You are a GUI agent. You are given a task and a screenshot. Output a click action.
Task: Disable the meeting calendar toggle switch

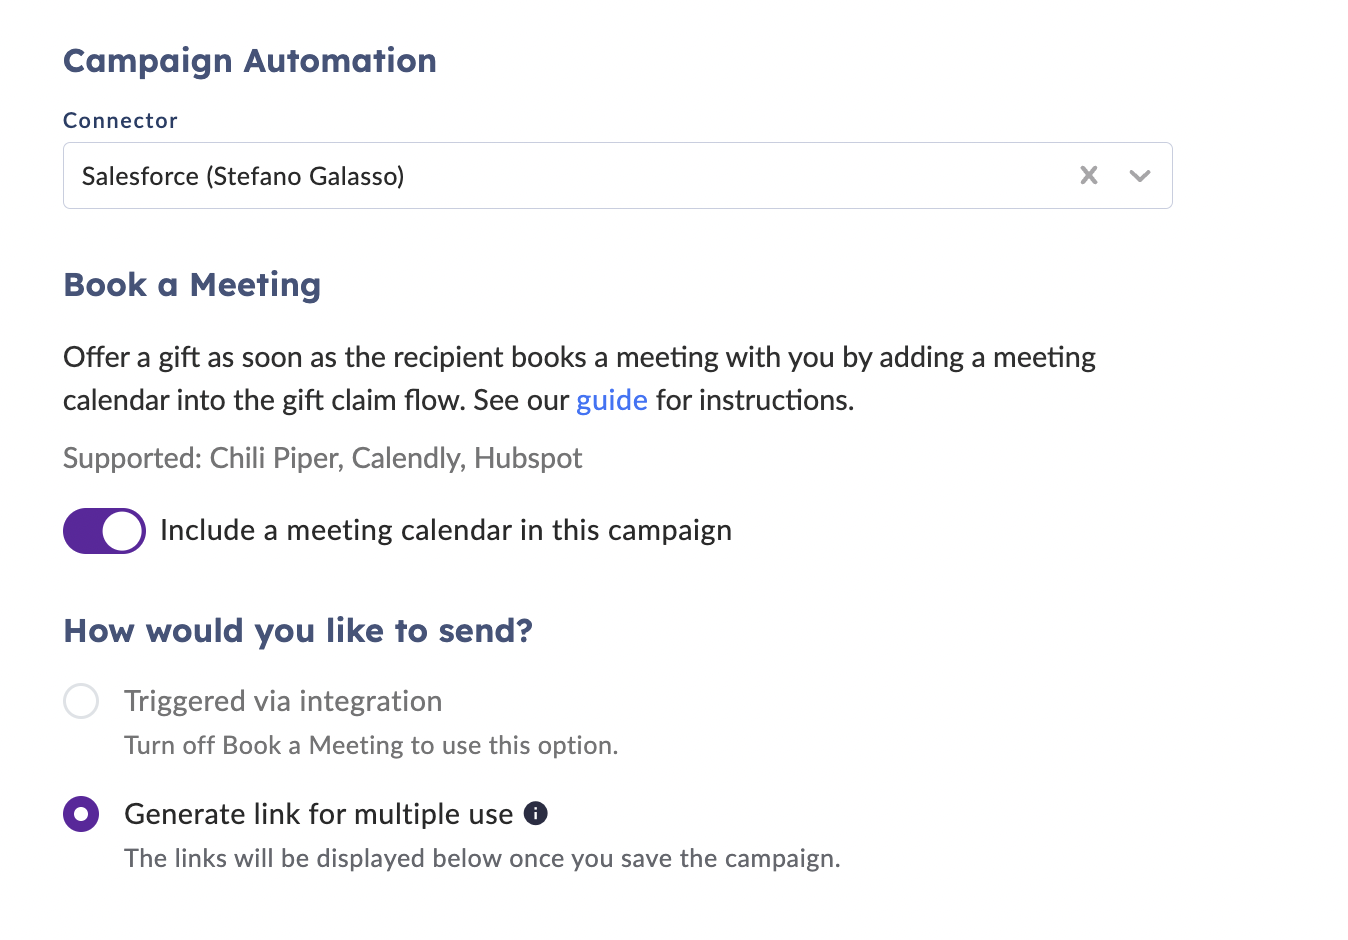click(x=104, y=530)
